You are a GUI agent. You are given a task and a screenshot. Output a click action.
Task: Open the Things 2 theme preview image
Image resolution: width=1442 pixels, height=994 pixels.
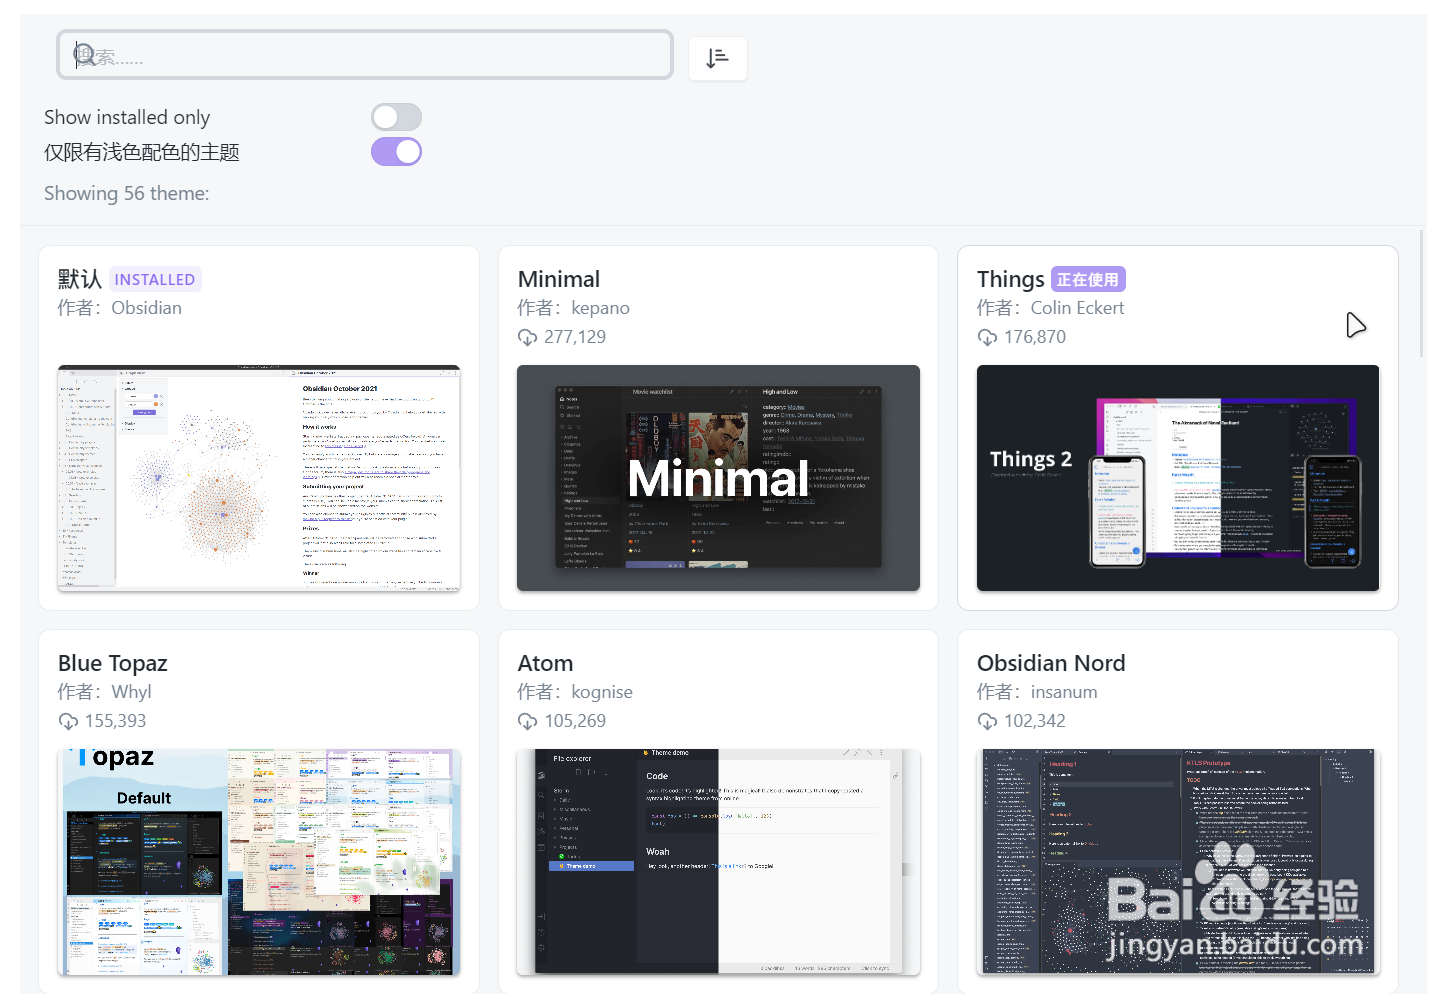click(x=1178, y=478)
